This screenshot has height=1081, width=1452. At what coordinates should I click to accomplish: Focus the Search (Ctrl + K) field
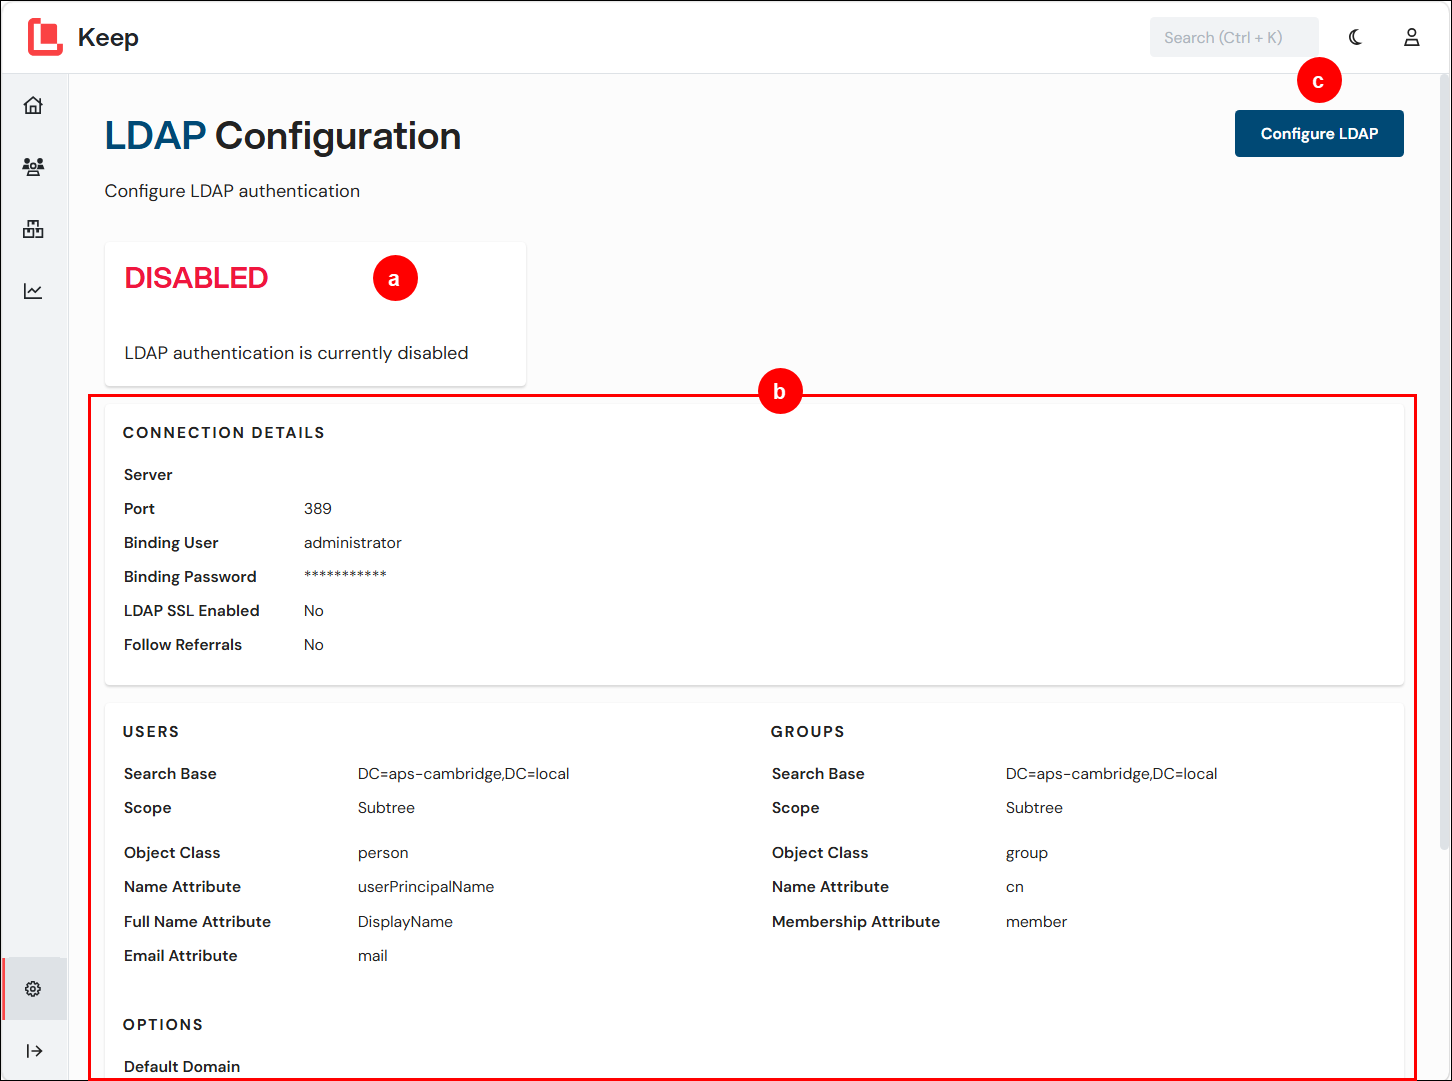click(x=1234, y=37)
